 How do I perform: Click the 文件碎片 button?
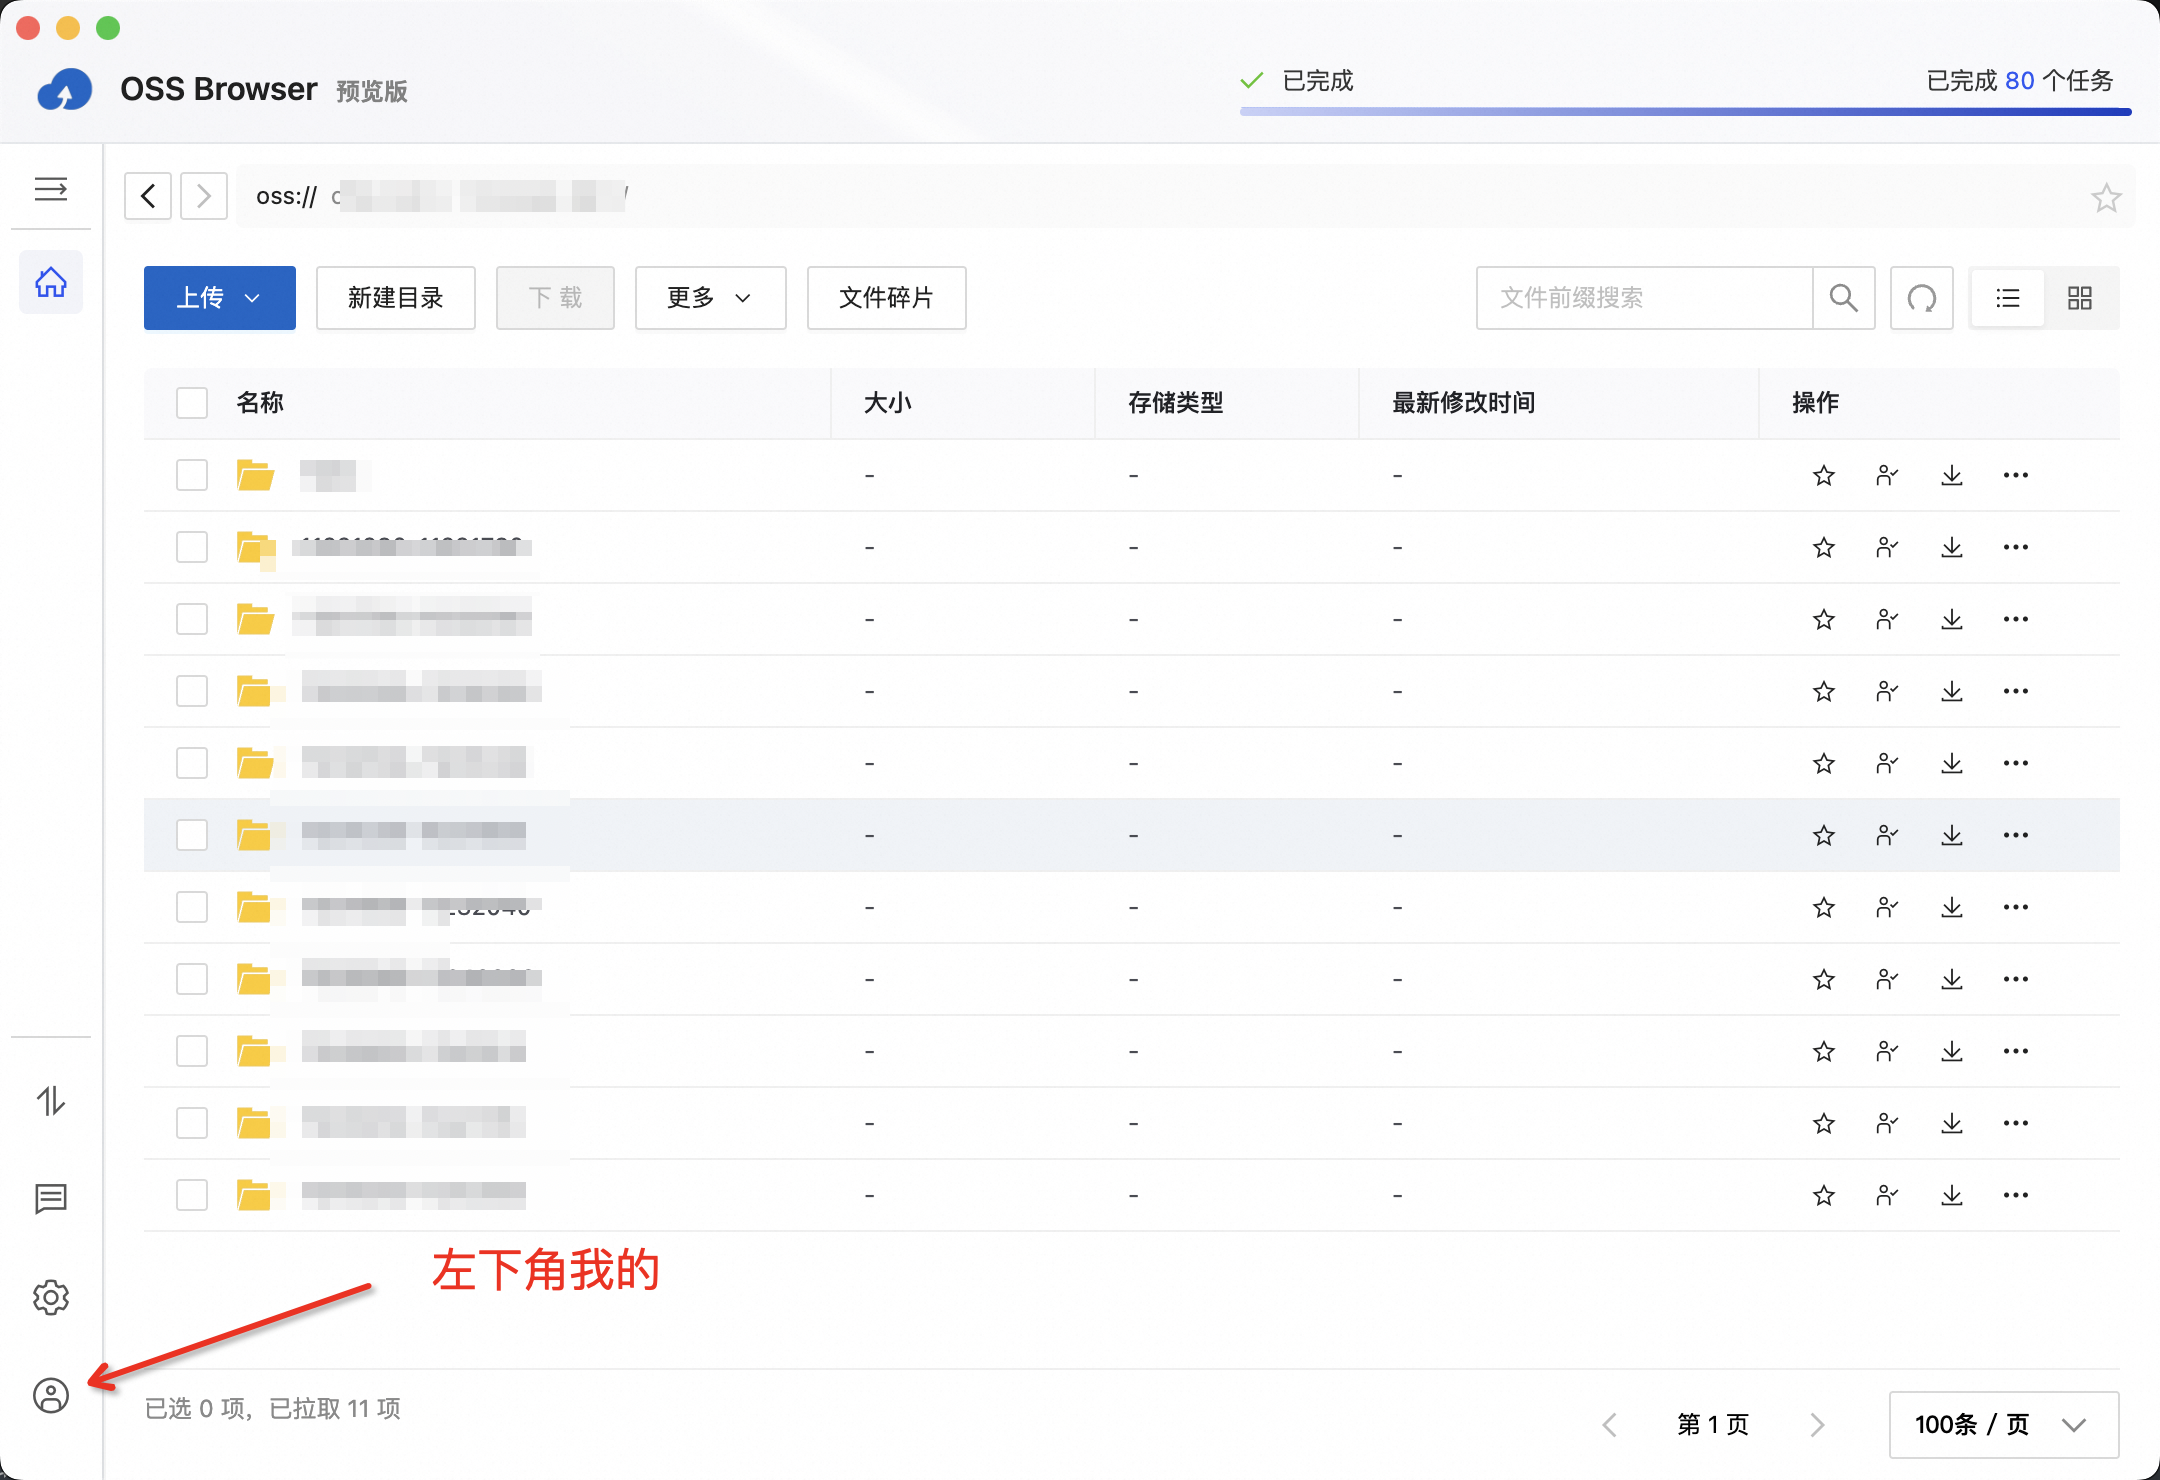tap(886, 298)
